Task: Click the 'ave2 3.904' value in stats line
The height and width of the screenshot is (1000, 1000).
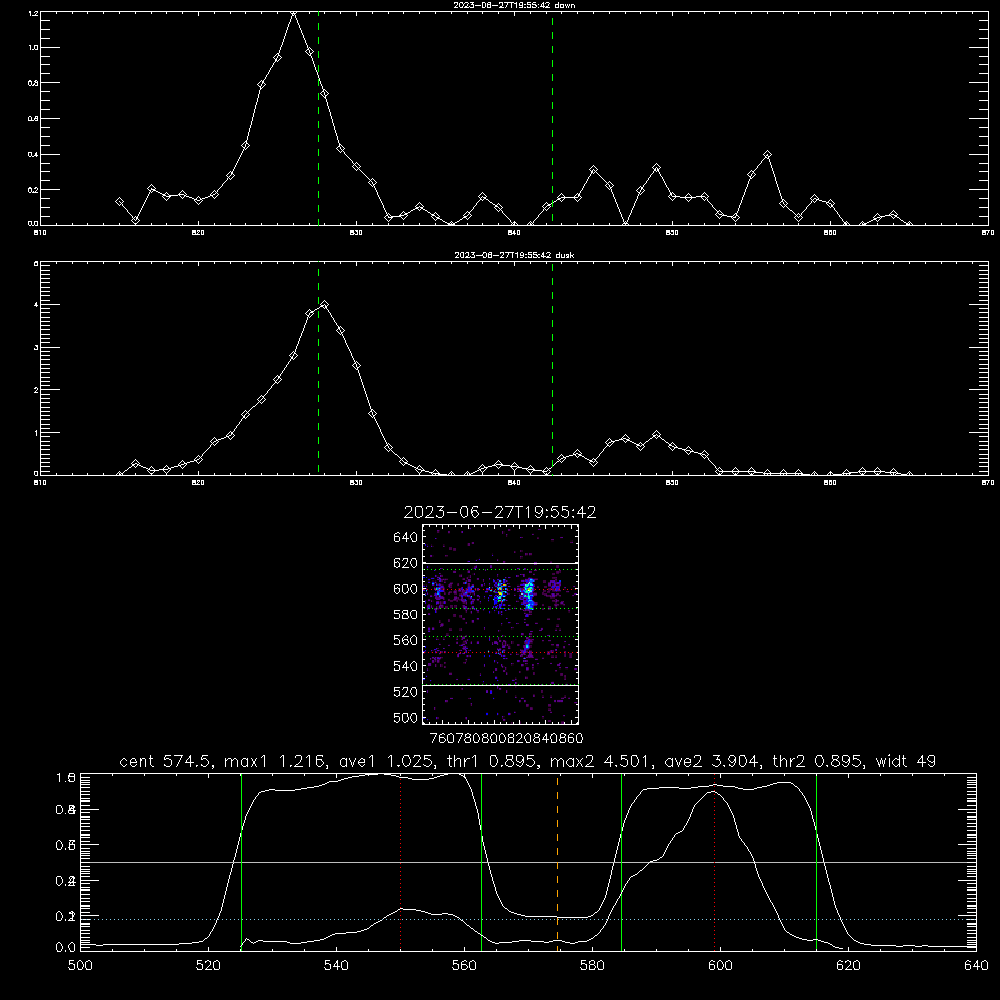Action: [x=712, y=761]
